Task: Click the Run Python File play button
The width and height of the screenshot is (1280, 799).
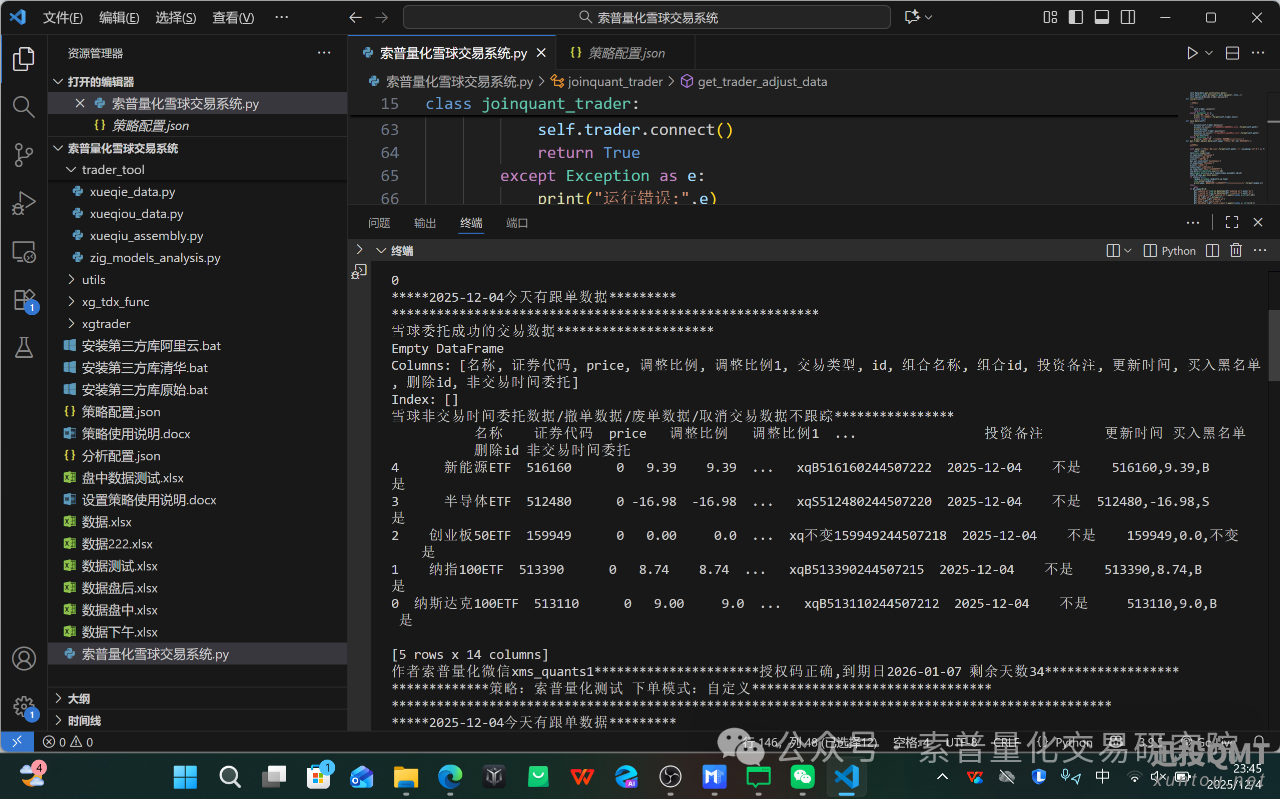Action: click(x=1192, y=53)
